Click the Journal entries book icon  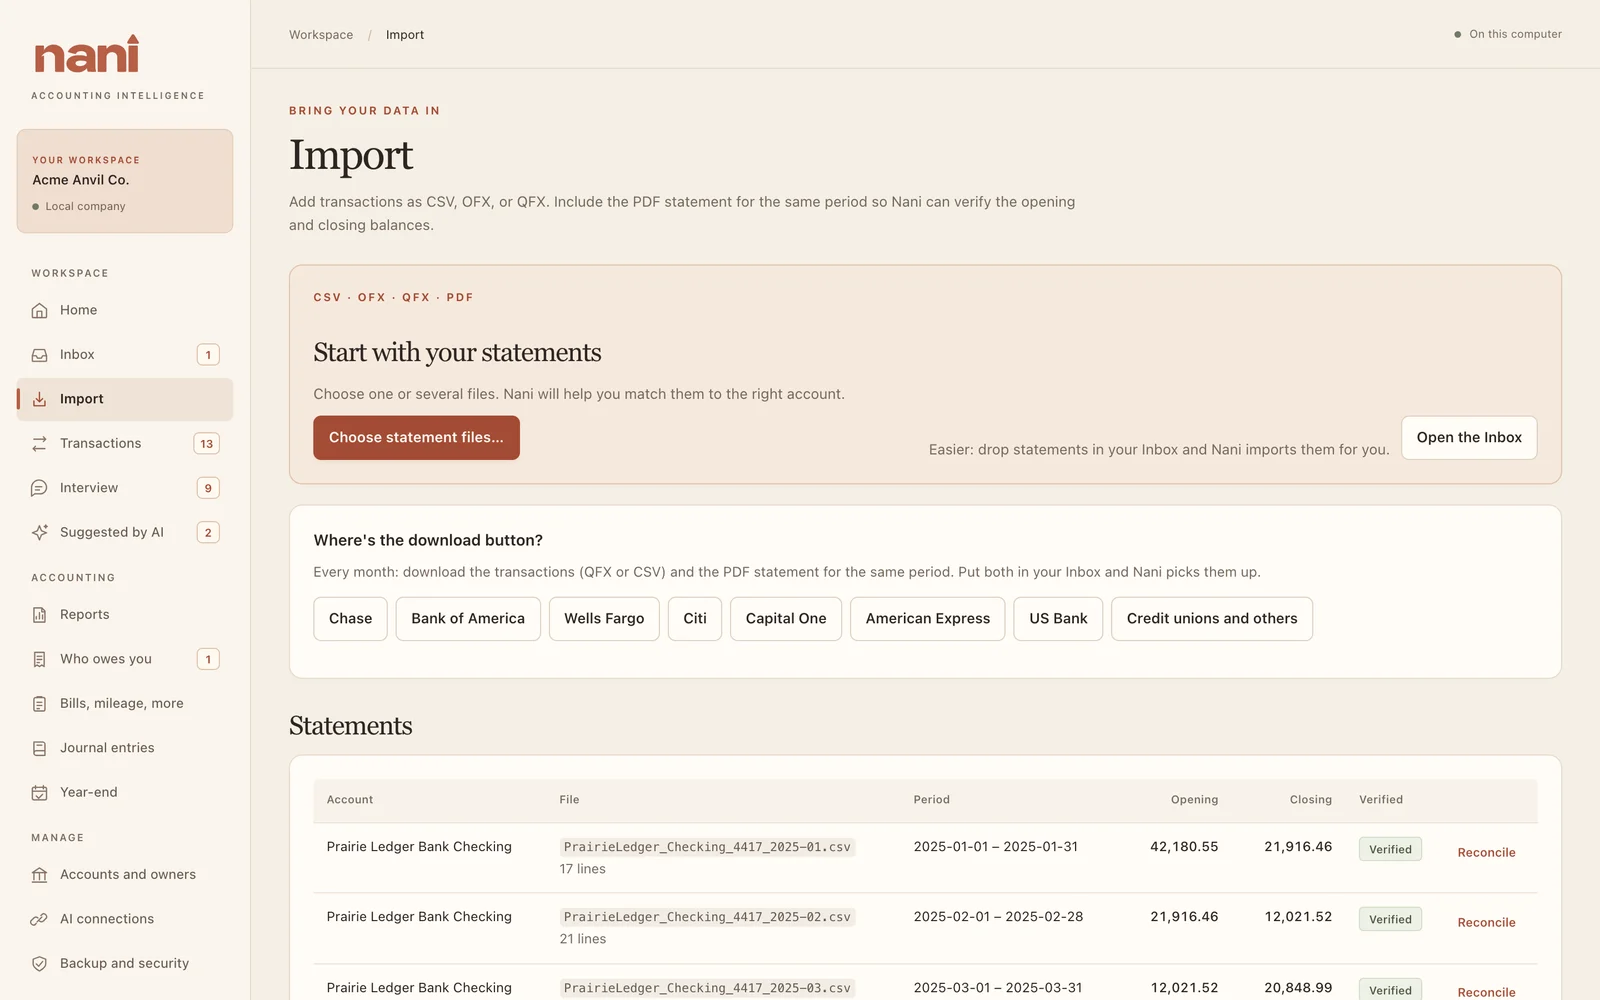[x=39, y=748]
